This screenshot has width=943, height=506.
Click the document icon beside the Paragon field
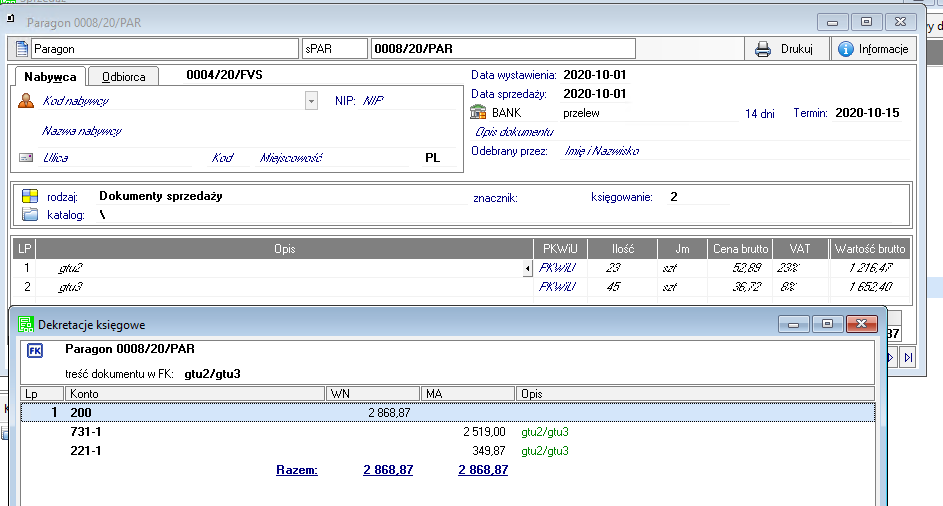pos(22,48)
